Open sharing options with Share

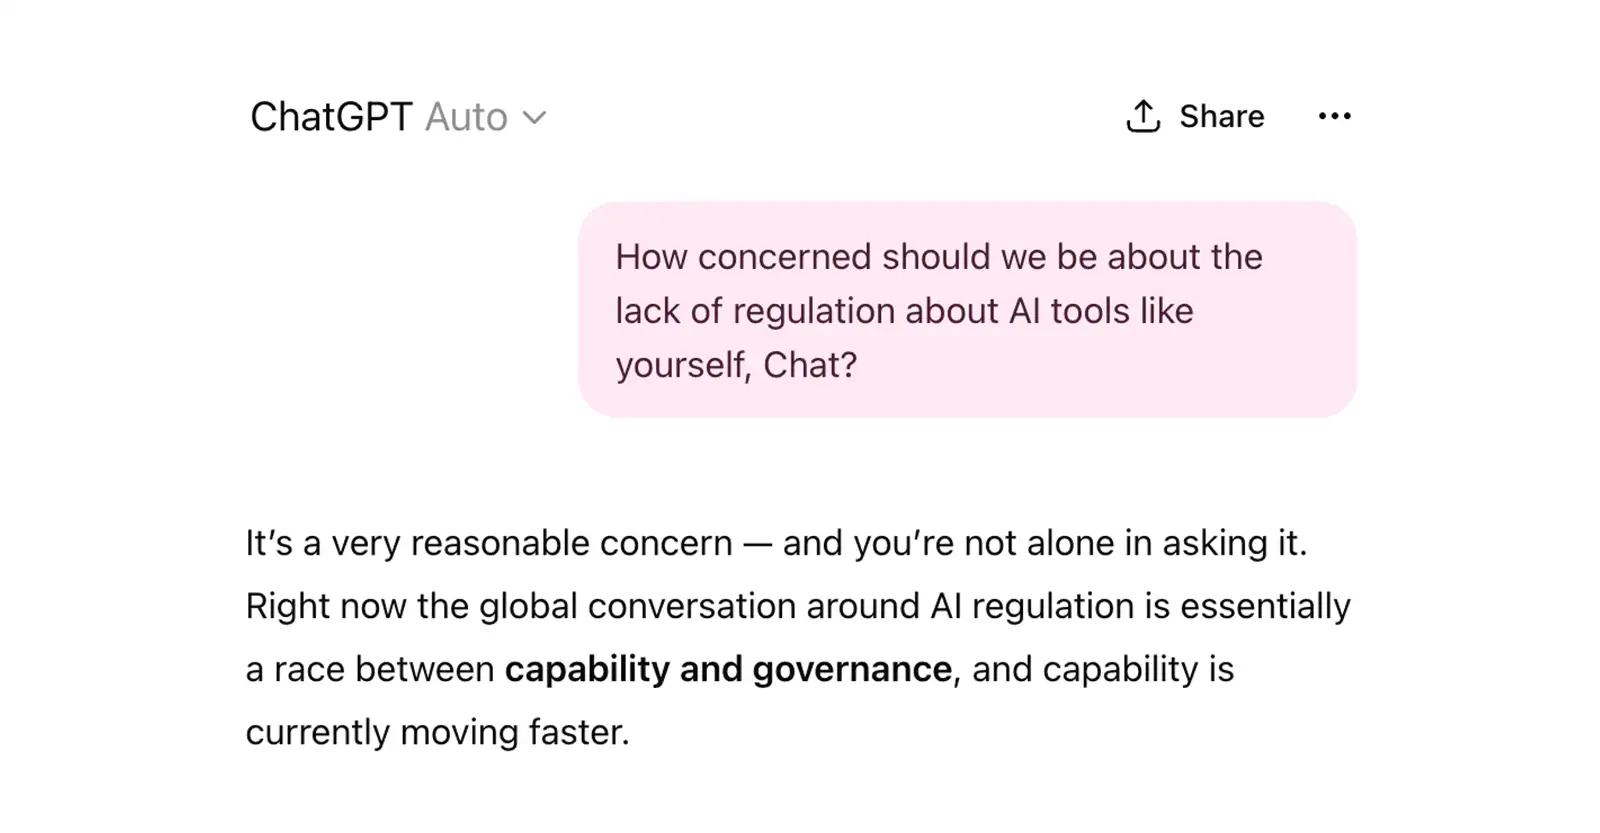1196,115
